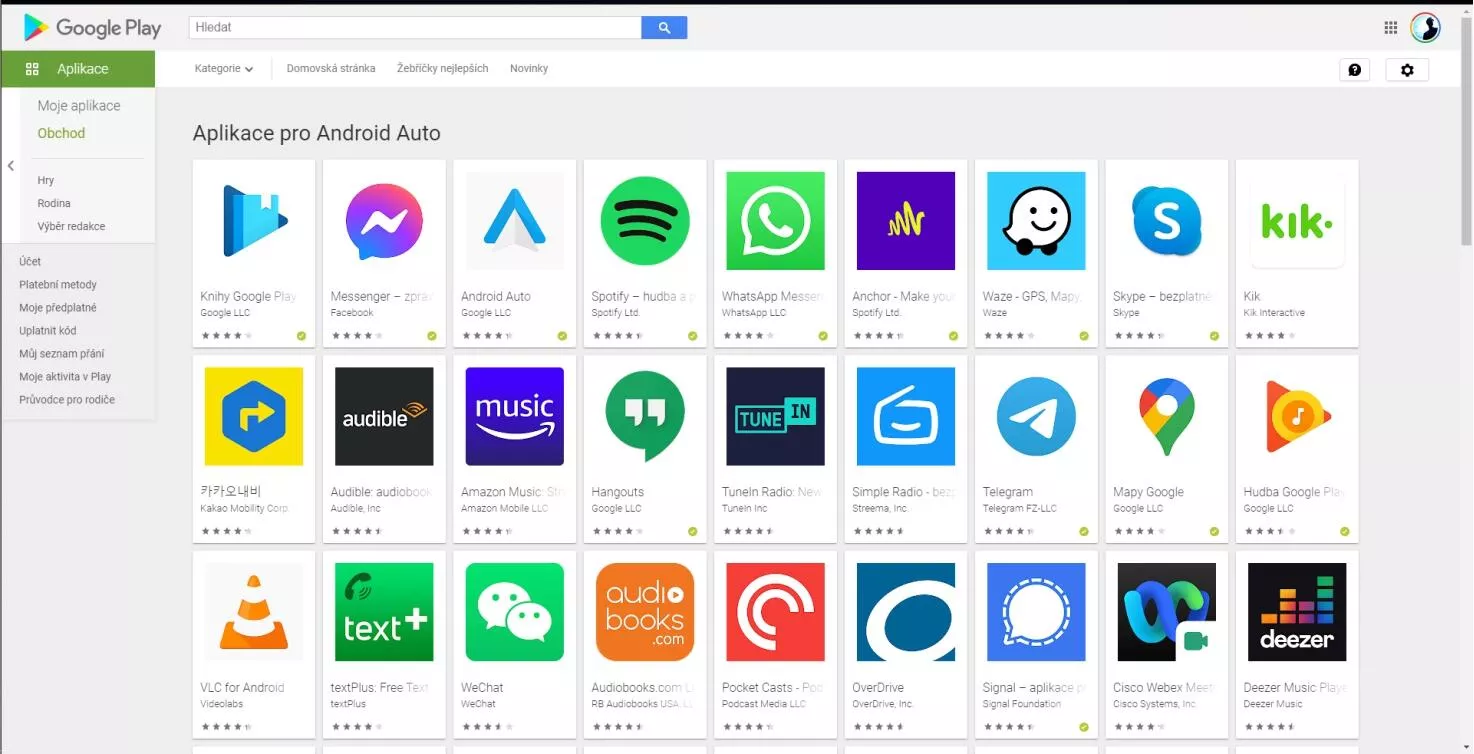The height and width of the screenshot is (754, 1474).
Task: Open the Amazon Music app icon
Action: point(515,417)
